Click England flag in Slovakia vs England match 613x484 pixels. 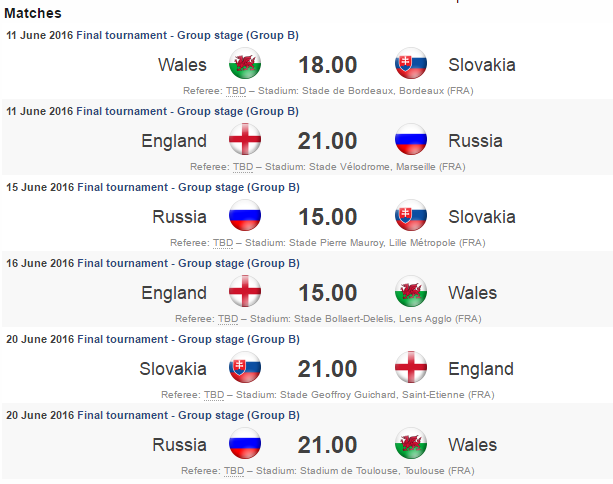coord(411,369)
